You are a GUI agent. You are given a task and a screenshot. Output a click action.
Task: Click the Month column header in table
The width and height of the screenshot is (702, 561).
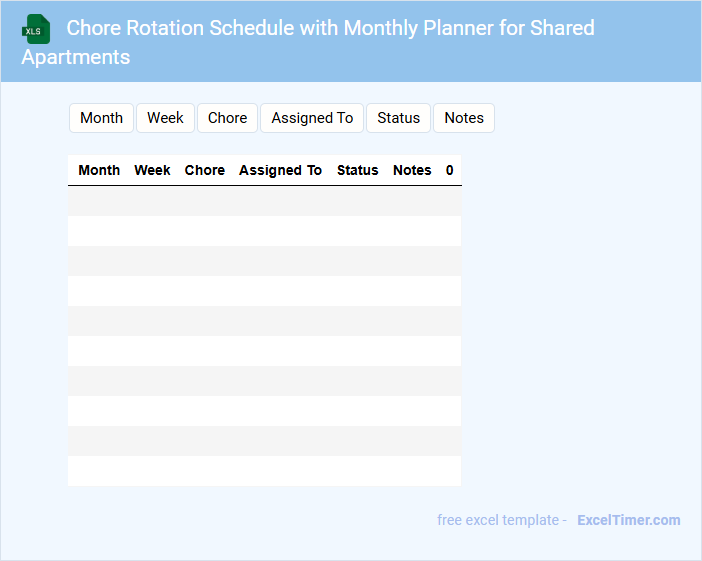99,170
